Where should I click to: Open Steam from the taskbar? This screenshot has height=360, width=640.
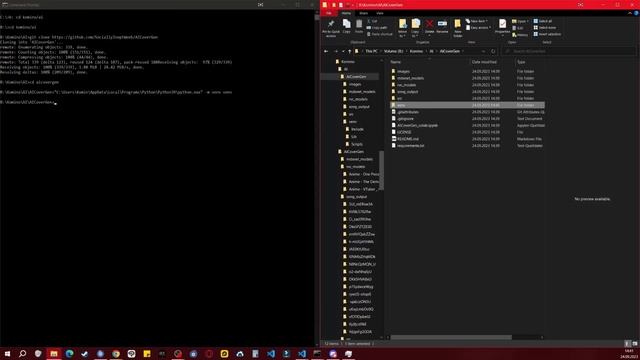(x=85, y=353)
